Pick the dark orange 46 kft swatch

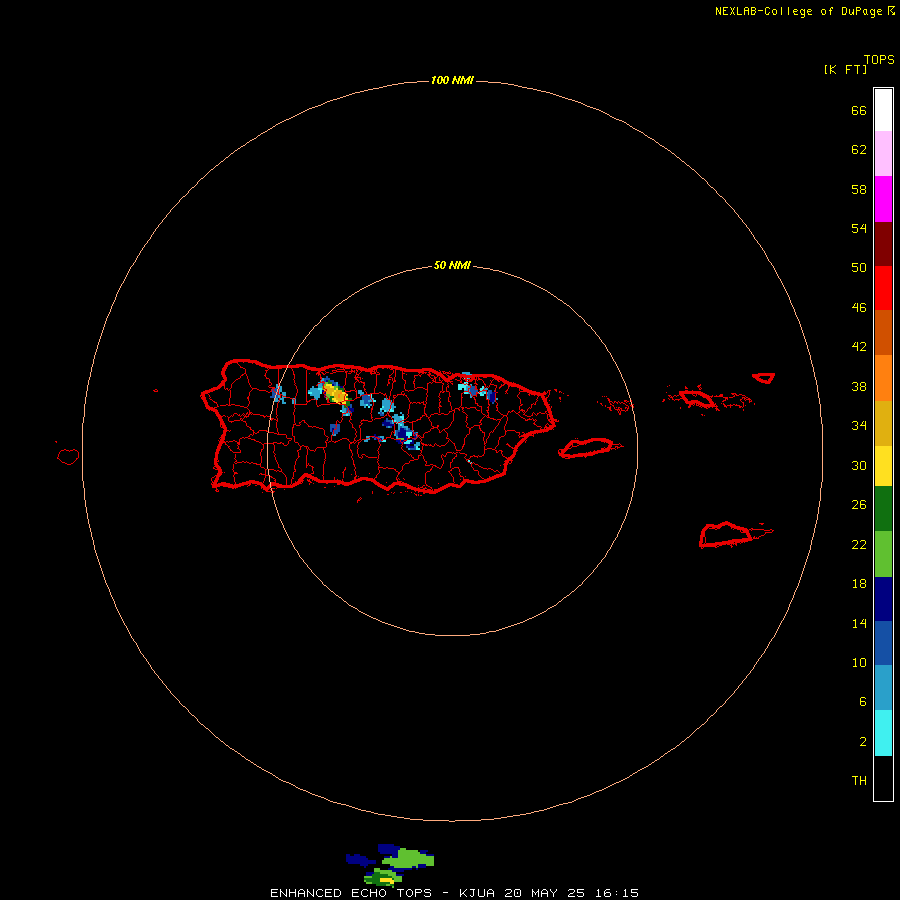883,332
